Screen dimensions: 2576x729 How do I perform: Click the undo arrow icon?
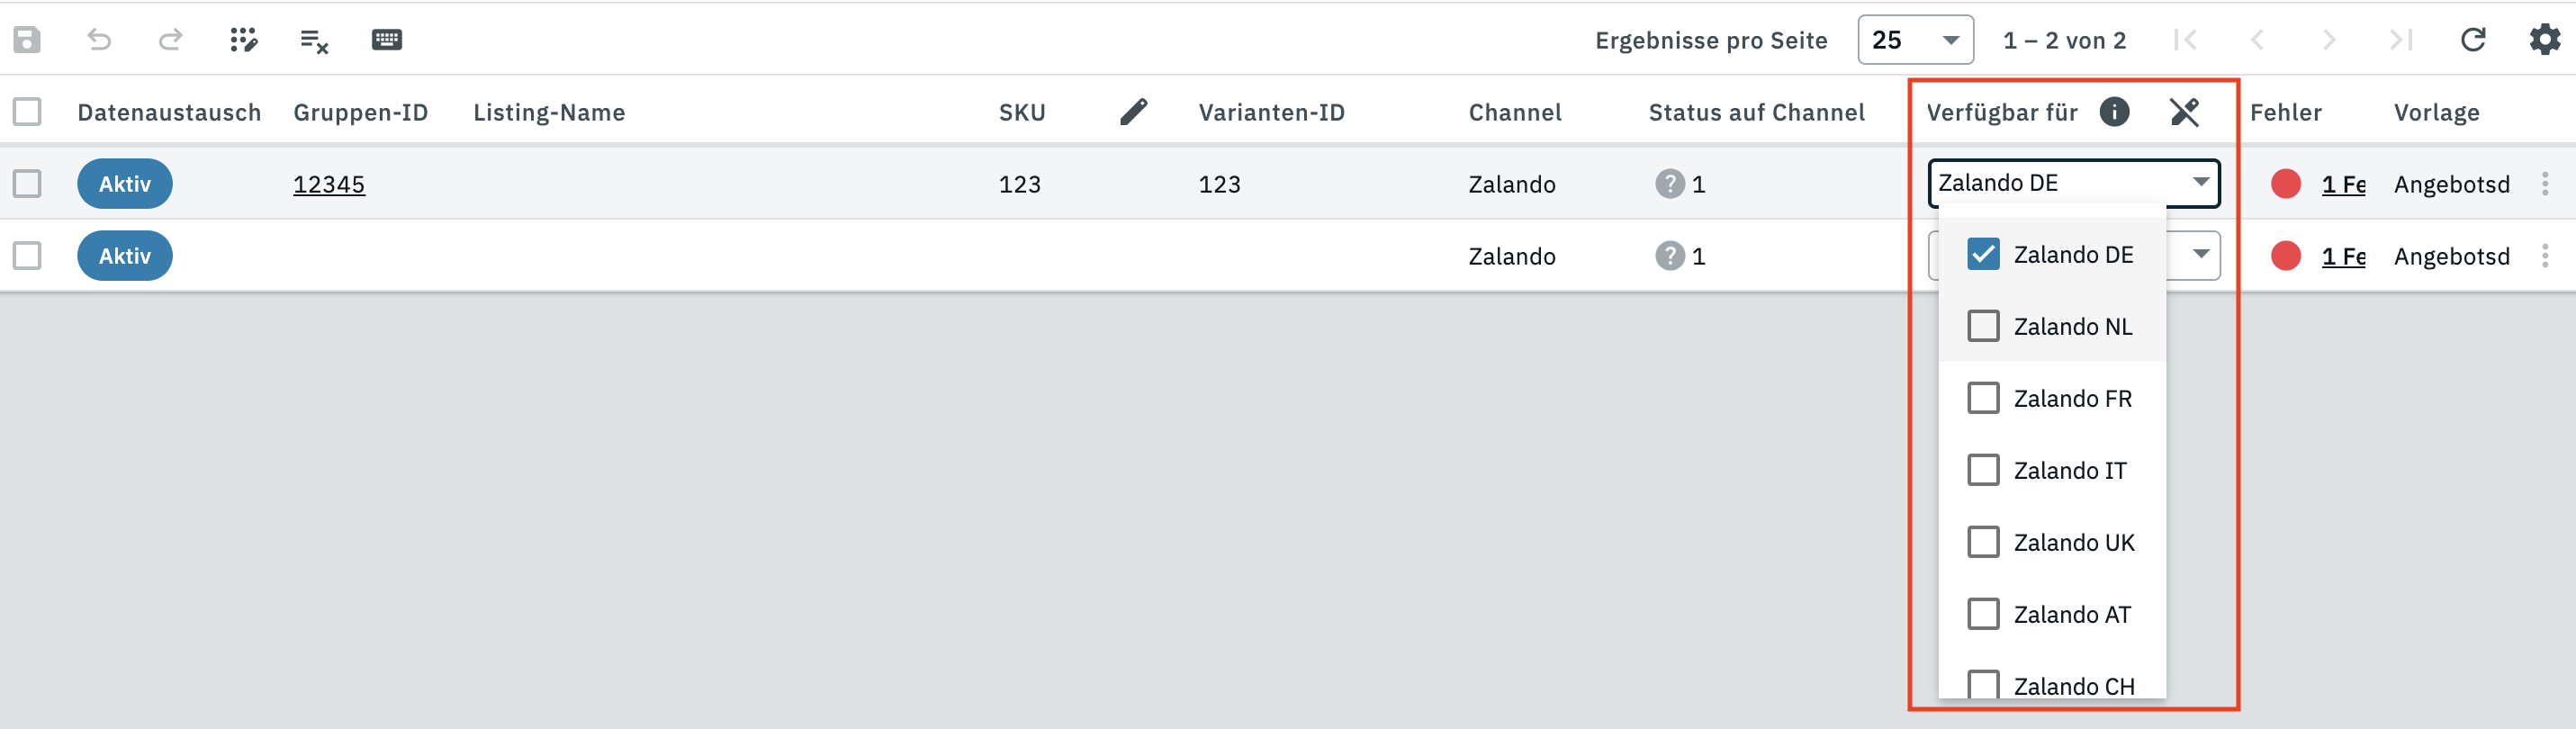coord(99,40)
